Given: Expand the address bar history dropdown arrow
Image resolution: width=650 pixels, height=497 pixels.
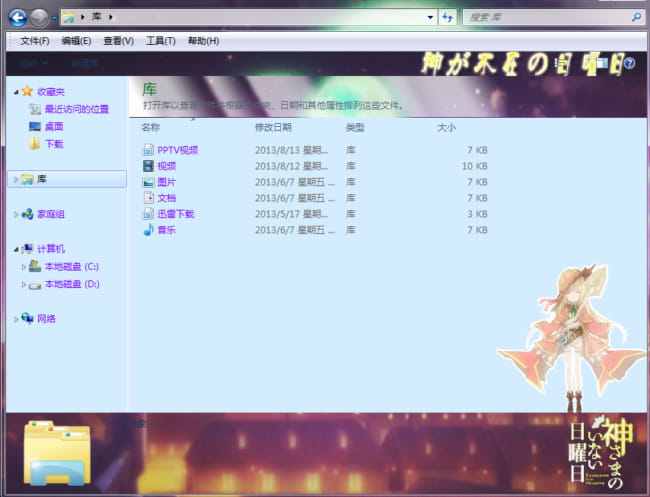Looking at the screenshot, I should 430,17.
